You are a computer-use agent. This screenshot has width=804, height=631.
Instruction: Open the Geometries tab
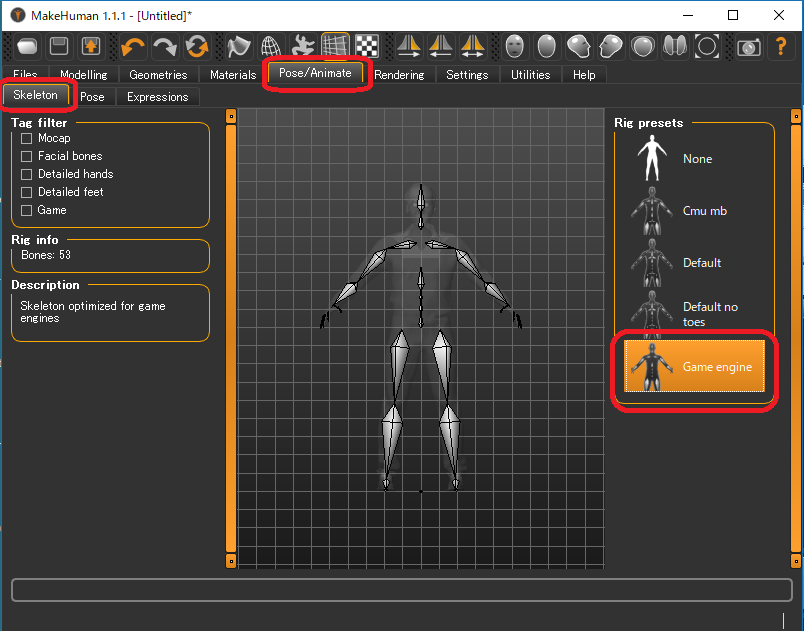[x=158, y=75]
